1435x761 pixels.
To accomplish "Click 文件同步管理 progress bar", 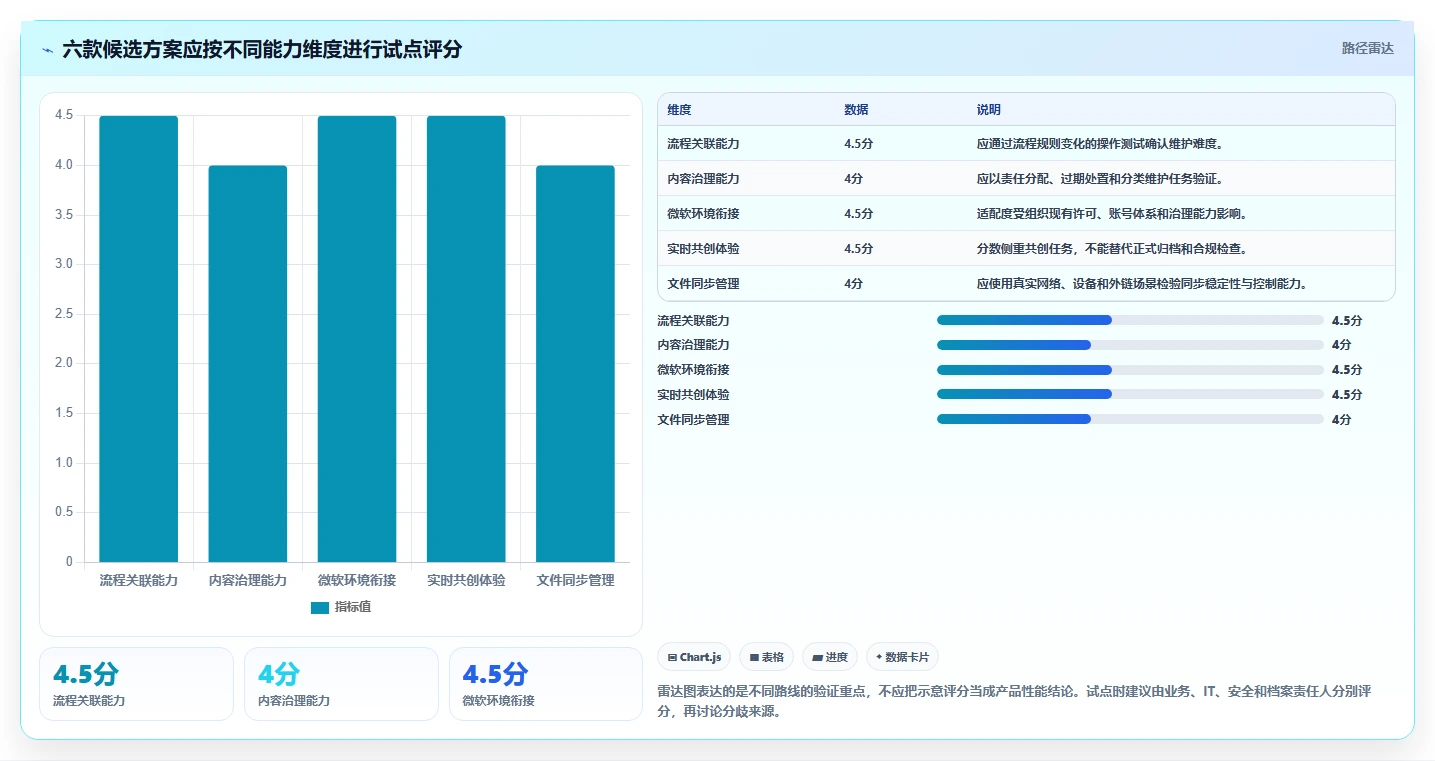I will 1130,419.
